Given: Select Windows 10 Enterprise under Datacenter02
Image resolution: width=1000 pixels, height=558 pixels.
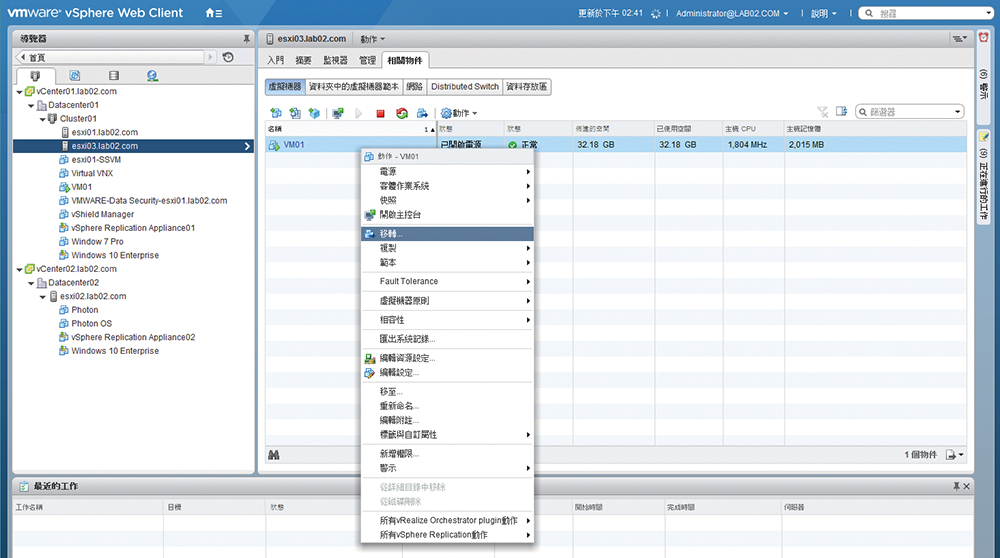Looking at the screenshot, I should click(115, 351).
